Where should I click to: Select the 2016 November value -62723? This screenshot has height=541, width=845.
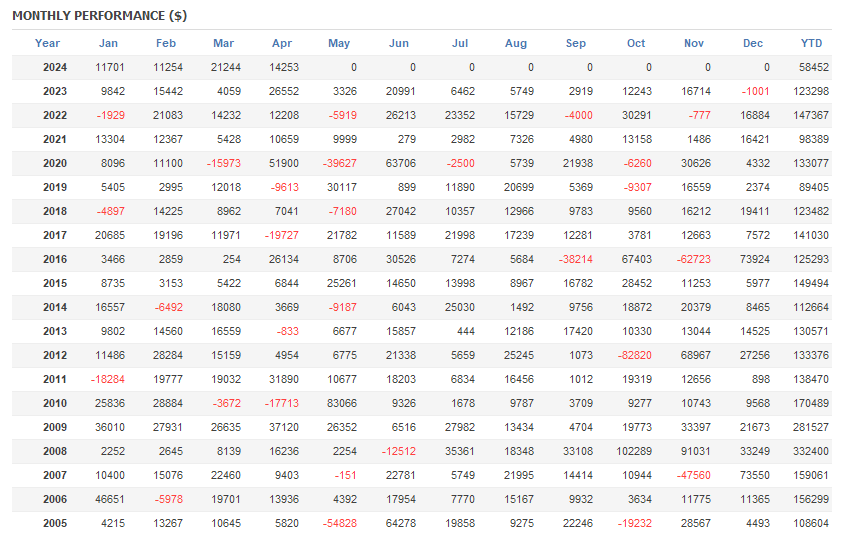[x=694, y=259]
